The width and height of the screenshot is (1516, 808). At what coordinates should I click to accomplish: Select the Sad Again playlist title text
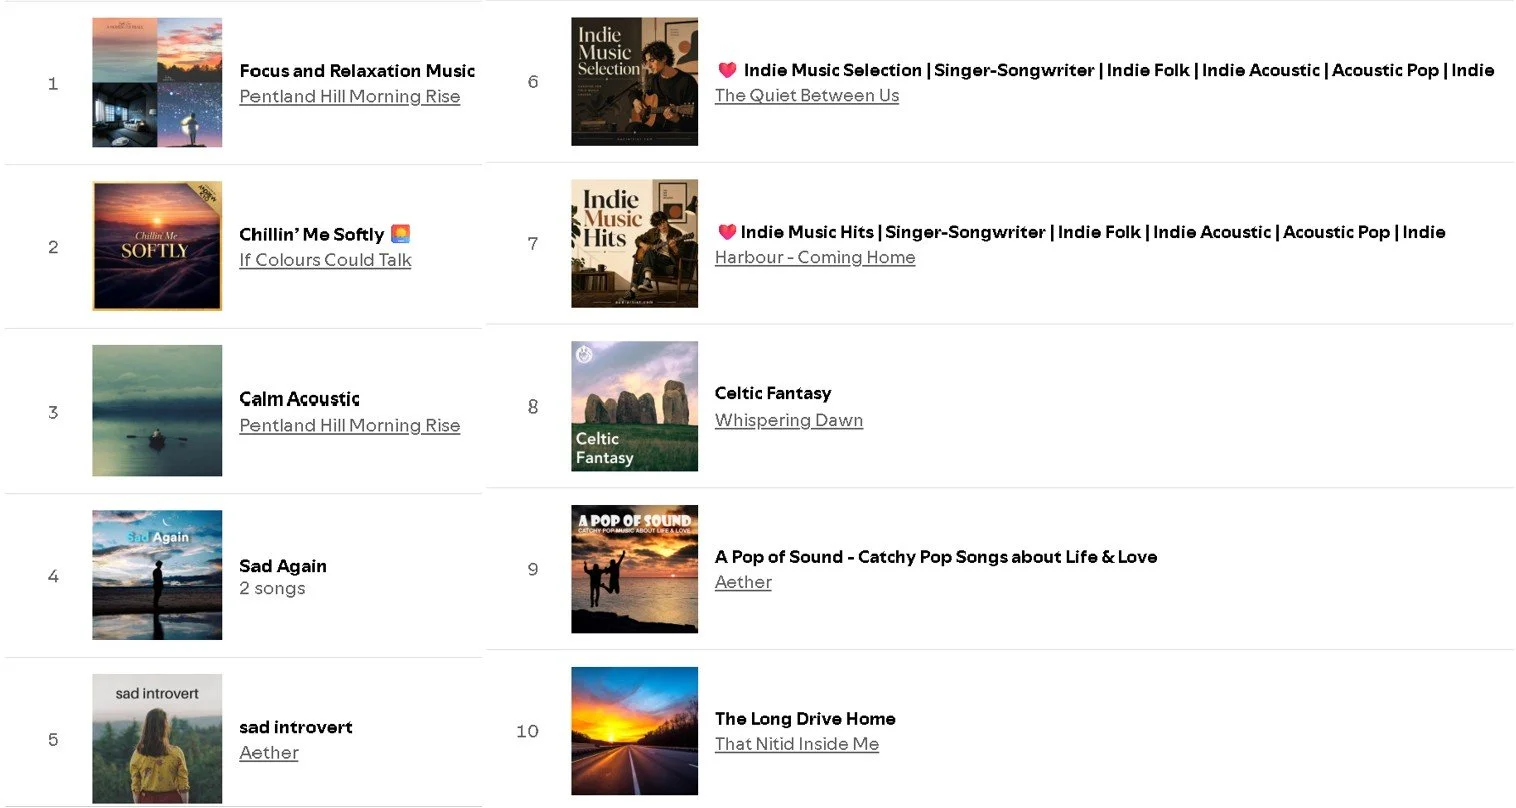pyautogui.click(x=283, y=566)
